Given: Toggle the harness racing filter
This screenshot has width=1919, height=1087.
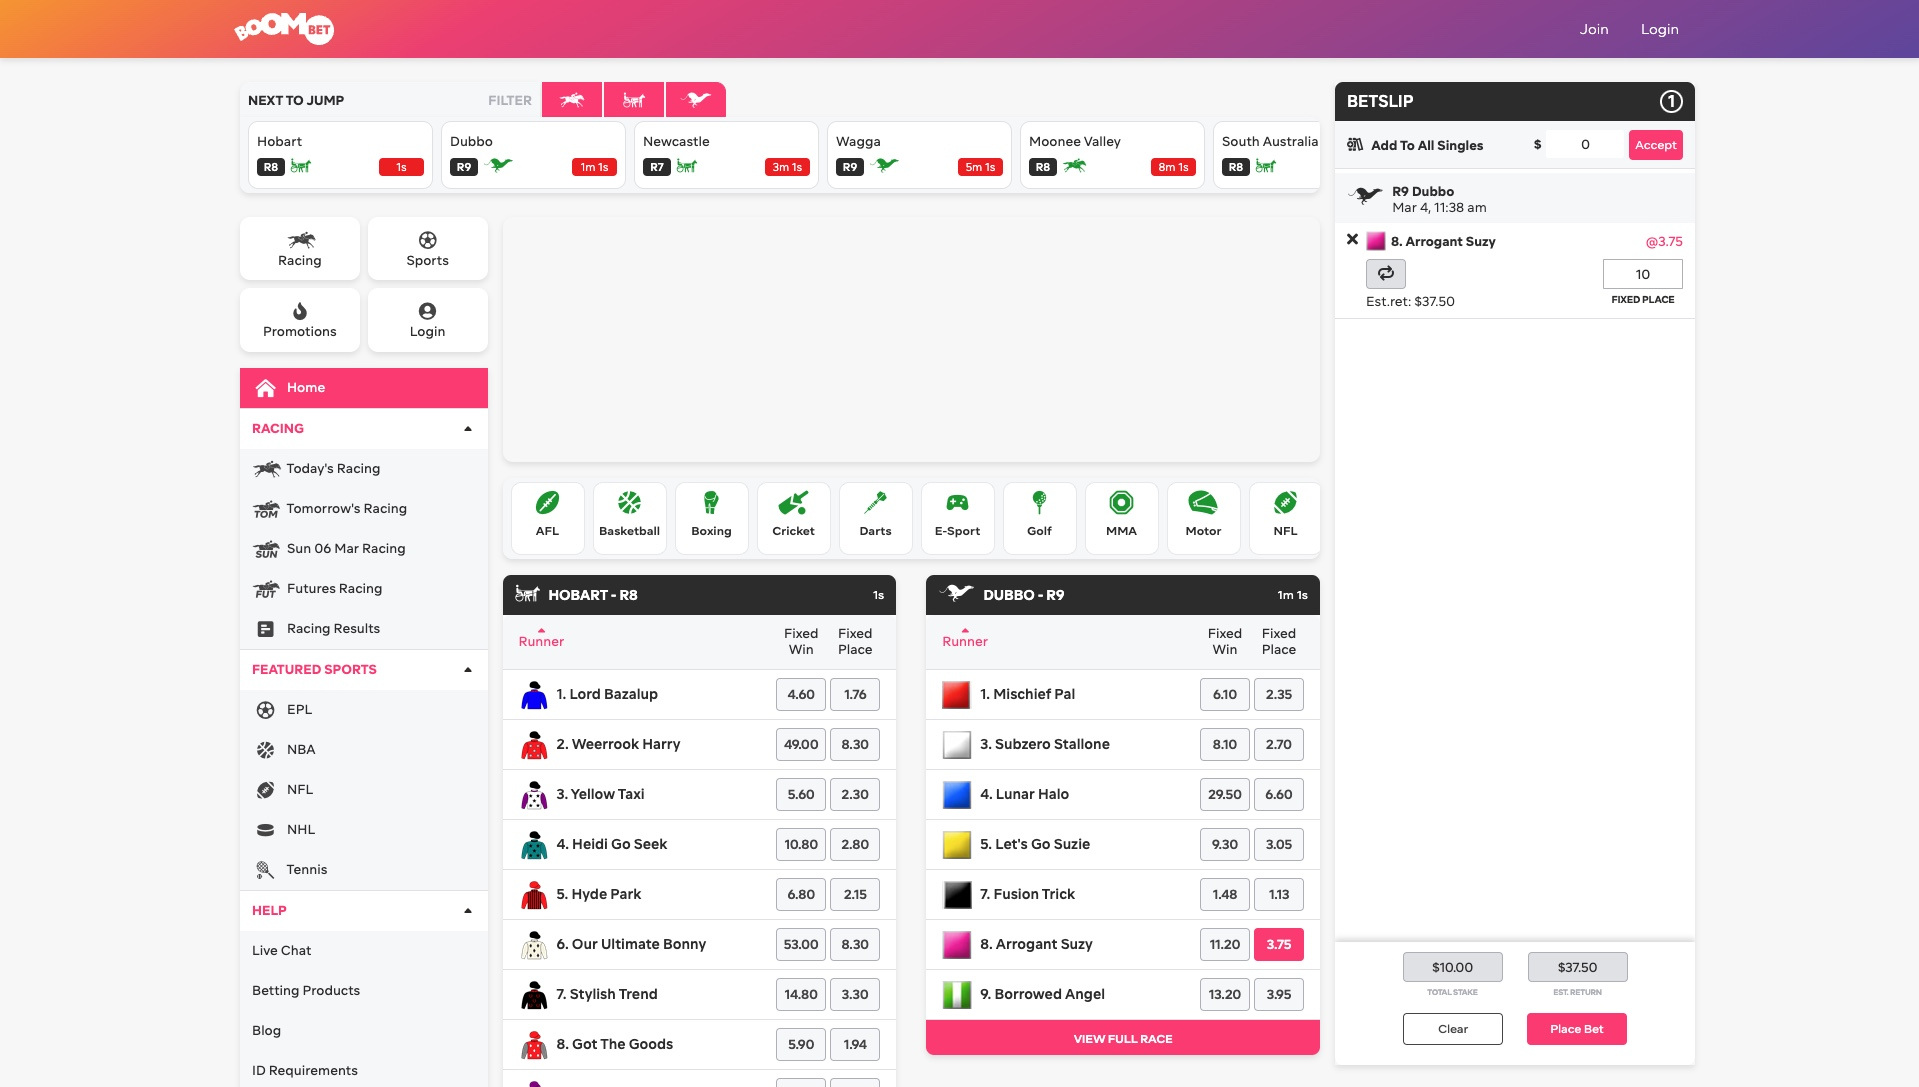Looking at the screenshot, I should (634, 100).
